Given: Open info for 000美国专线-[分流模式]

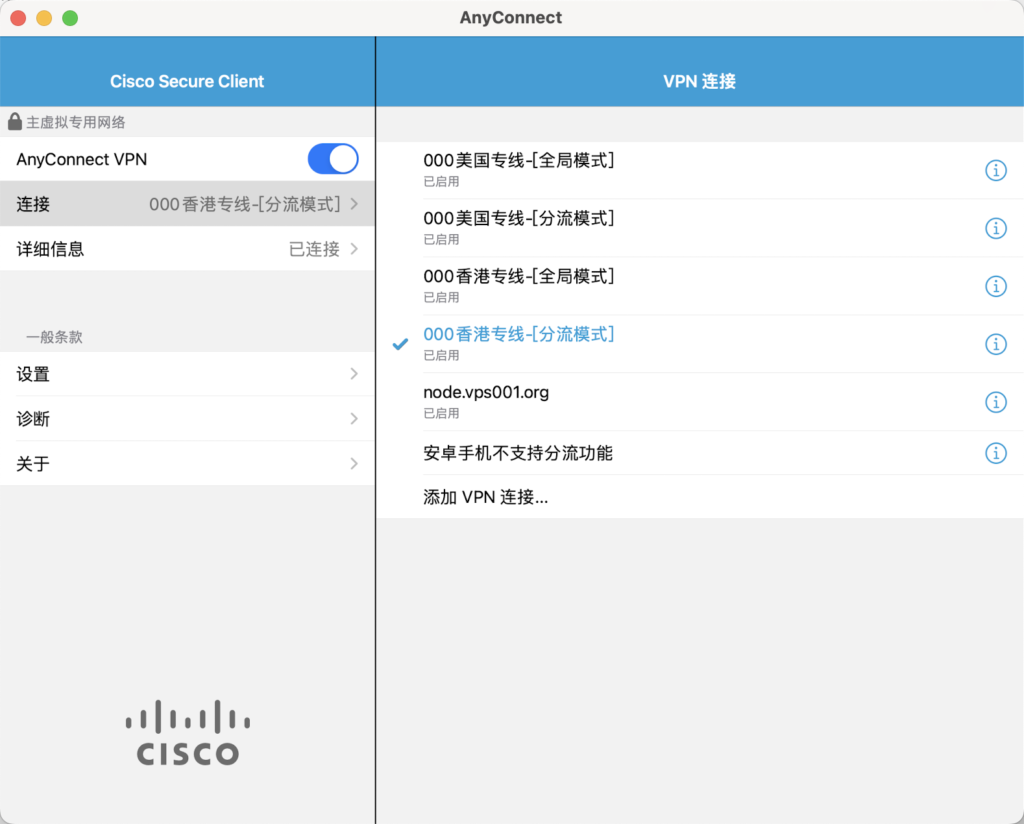Looking at the screenshot, I should pos(995,229).
